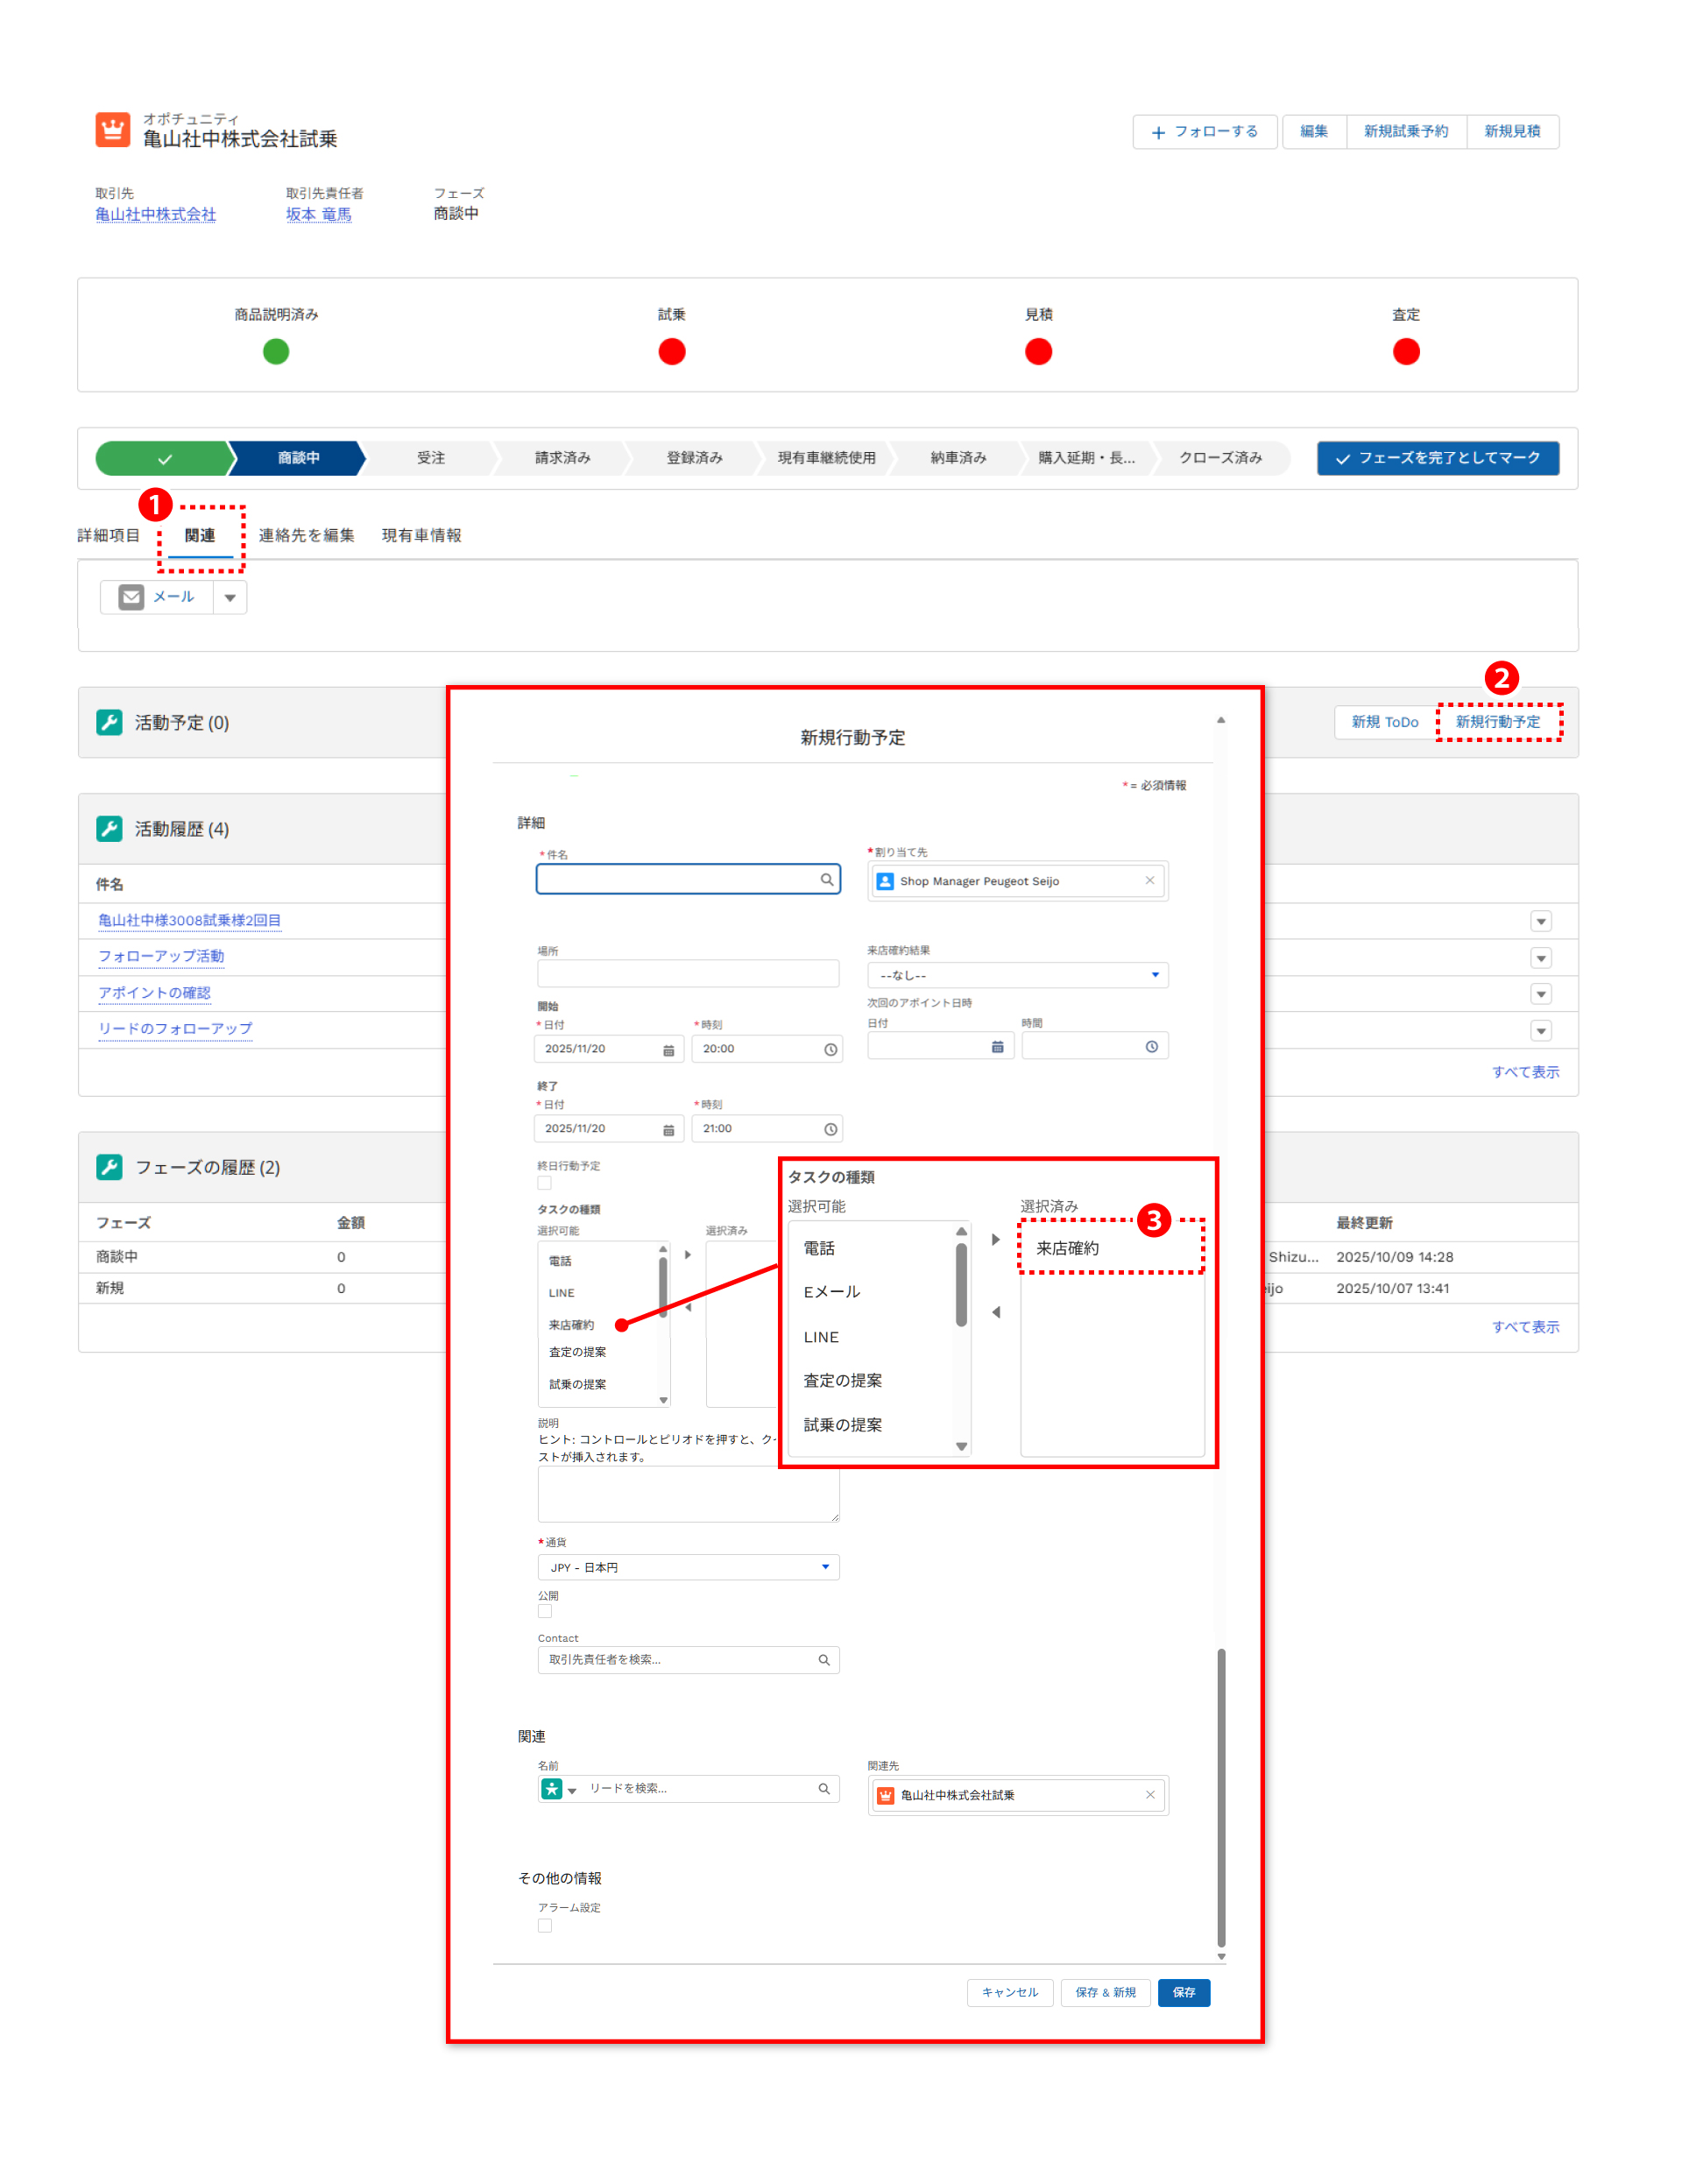Open the next appointment date calendar icon

tap(997, 1046)
